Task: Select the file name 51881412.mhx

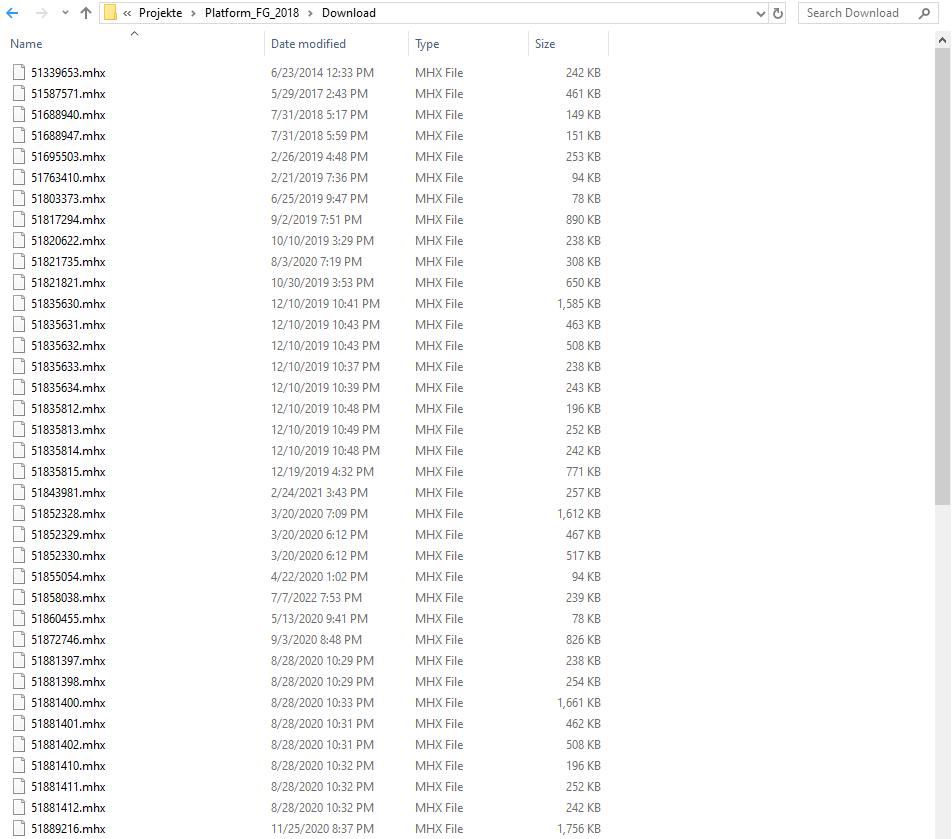Action: pyautogui.click(x=68, y=807)
